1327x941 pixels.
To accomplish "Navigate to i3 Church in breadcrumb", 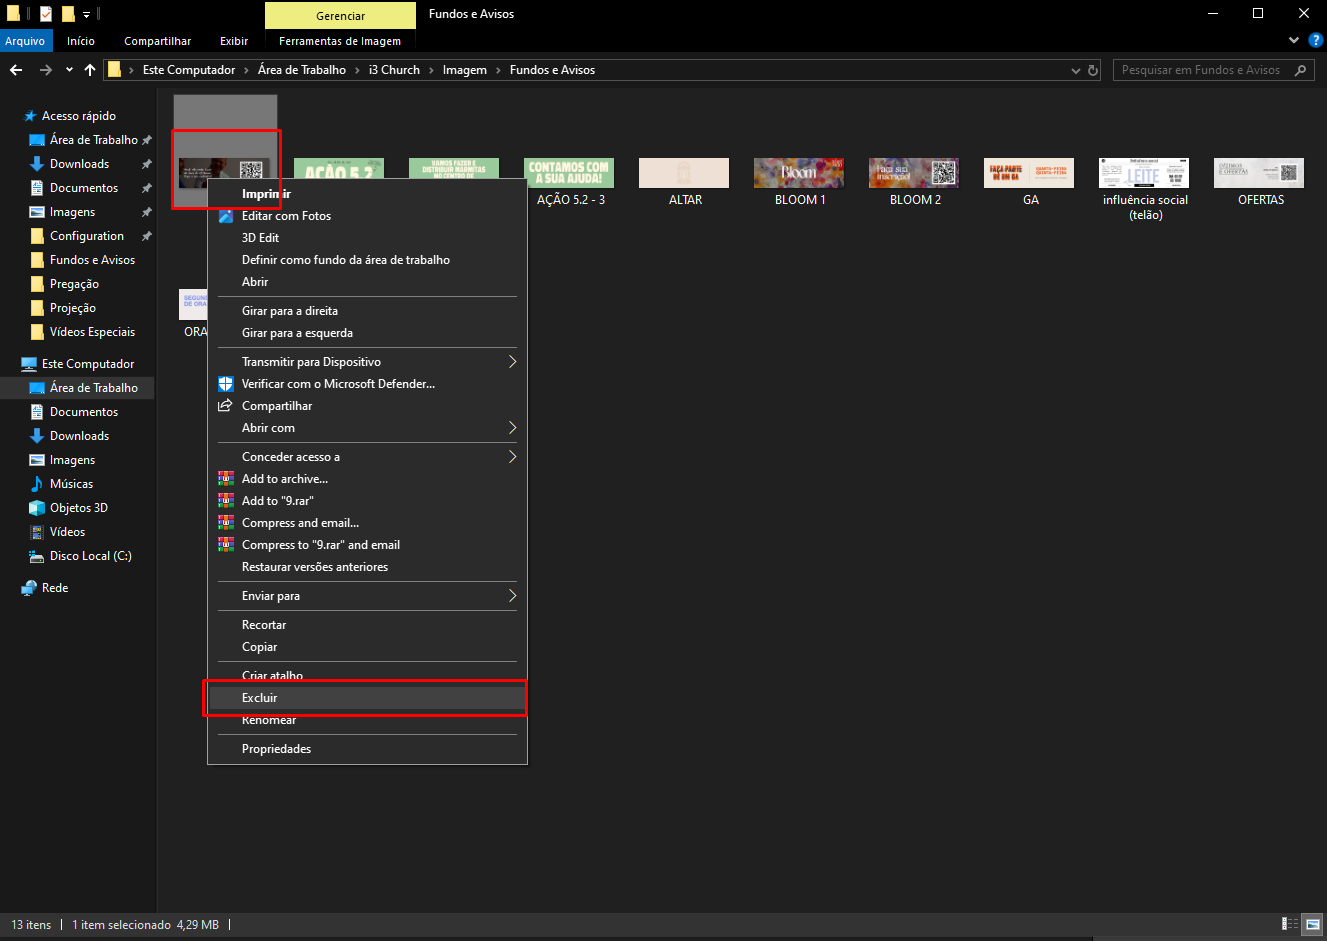I will coord(394,70).
